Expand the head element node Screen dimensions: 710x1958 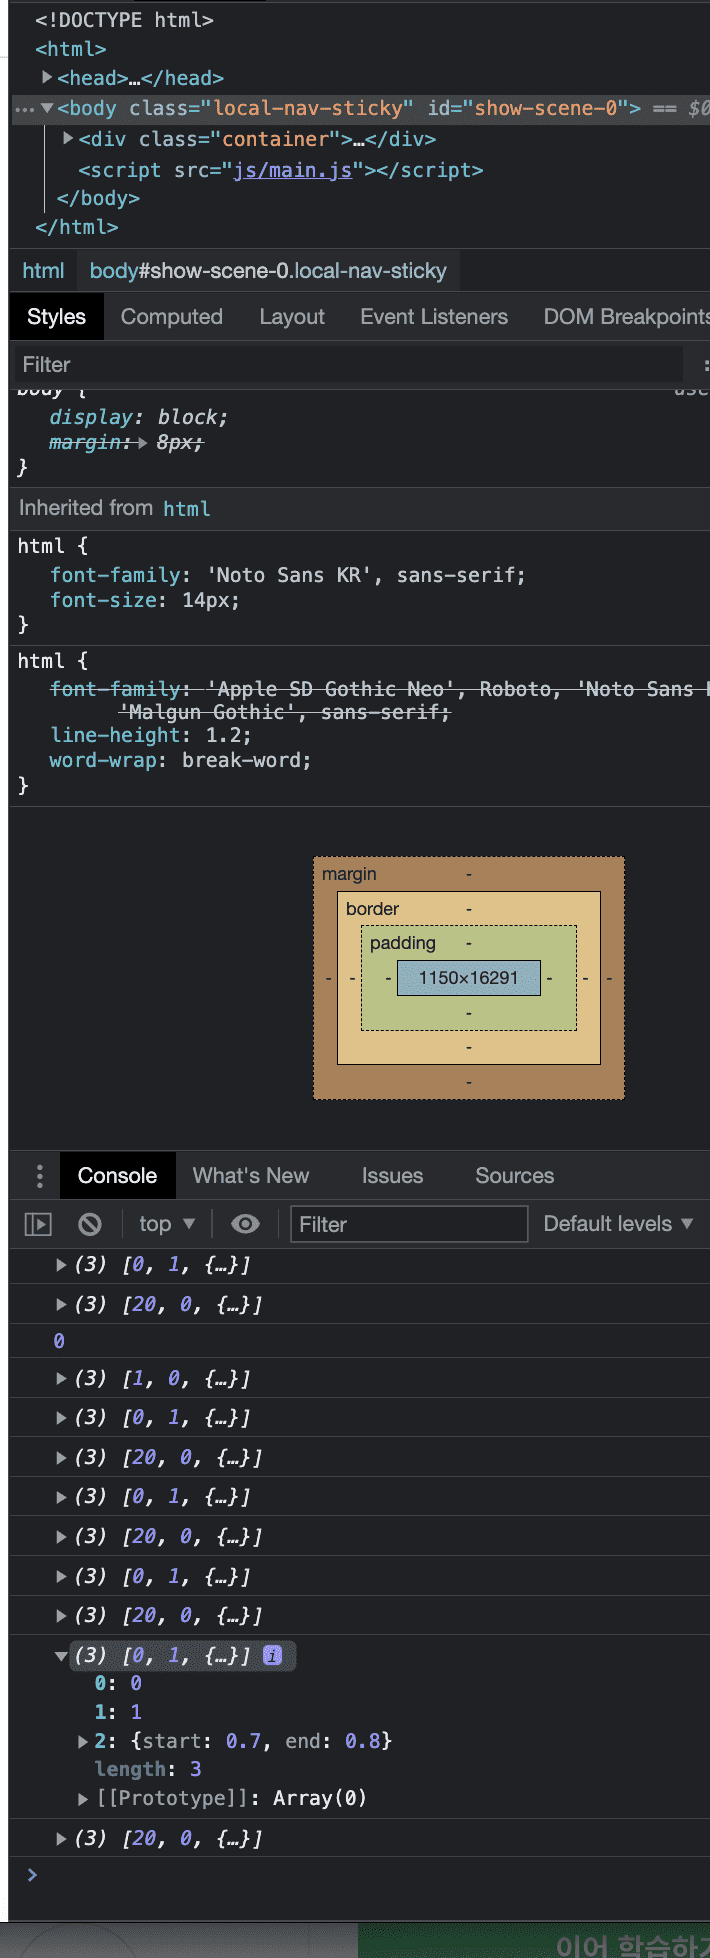coord(47,77)
